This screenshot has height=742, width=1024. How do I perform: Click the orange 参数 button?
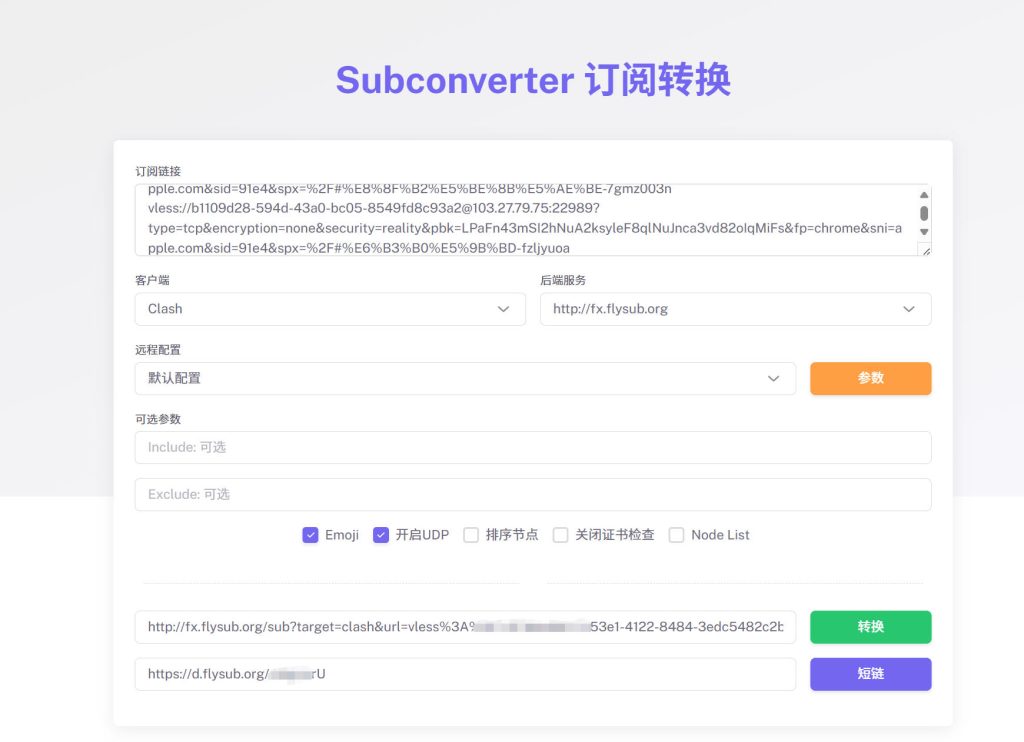point(870,378)
